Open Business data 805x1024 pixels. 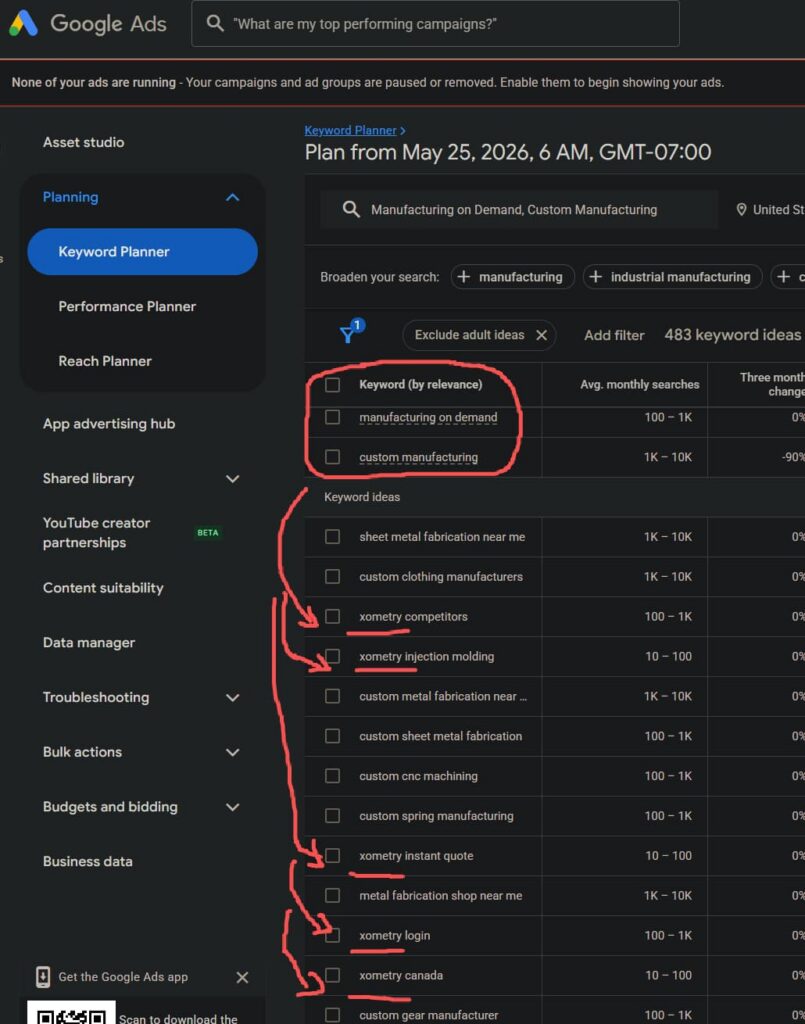[87, 861]
